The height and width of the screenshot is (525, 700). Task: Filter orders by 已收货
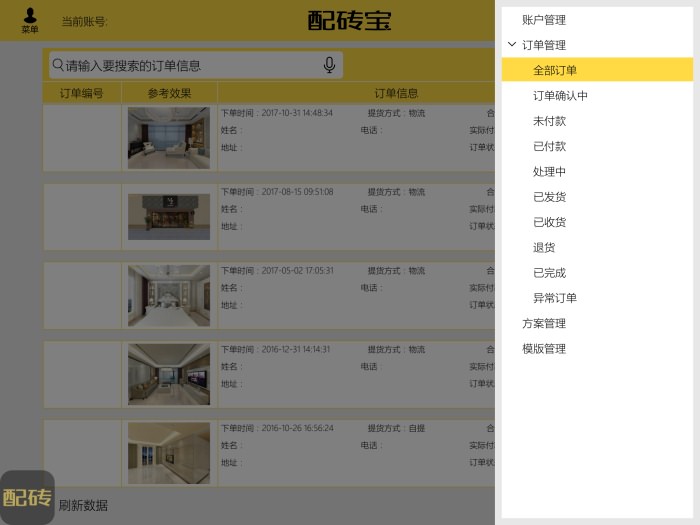point(550,222)
